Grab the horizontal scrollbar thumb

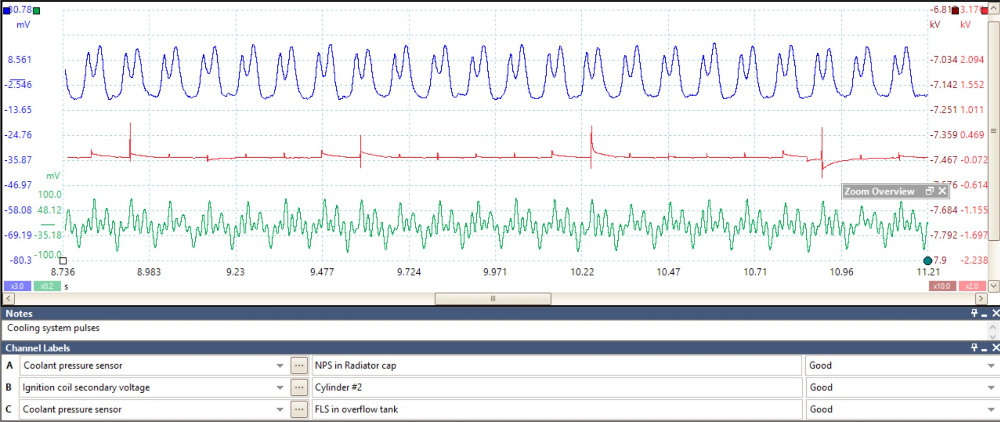tap(492, 298)
